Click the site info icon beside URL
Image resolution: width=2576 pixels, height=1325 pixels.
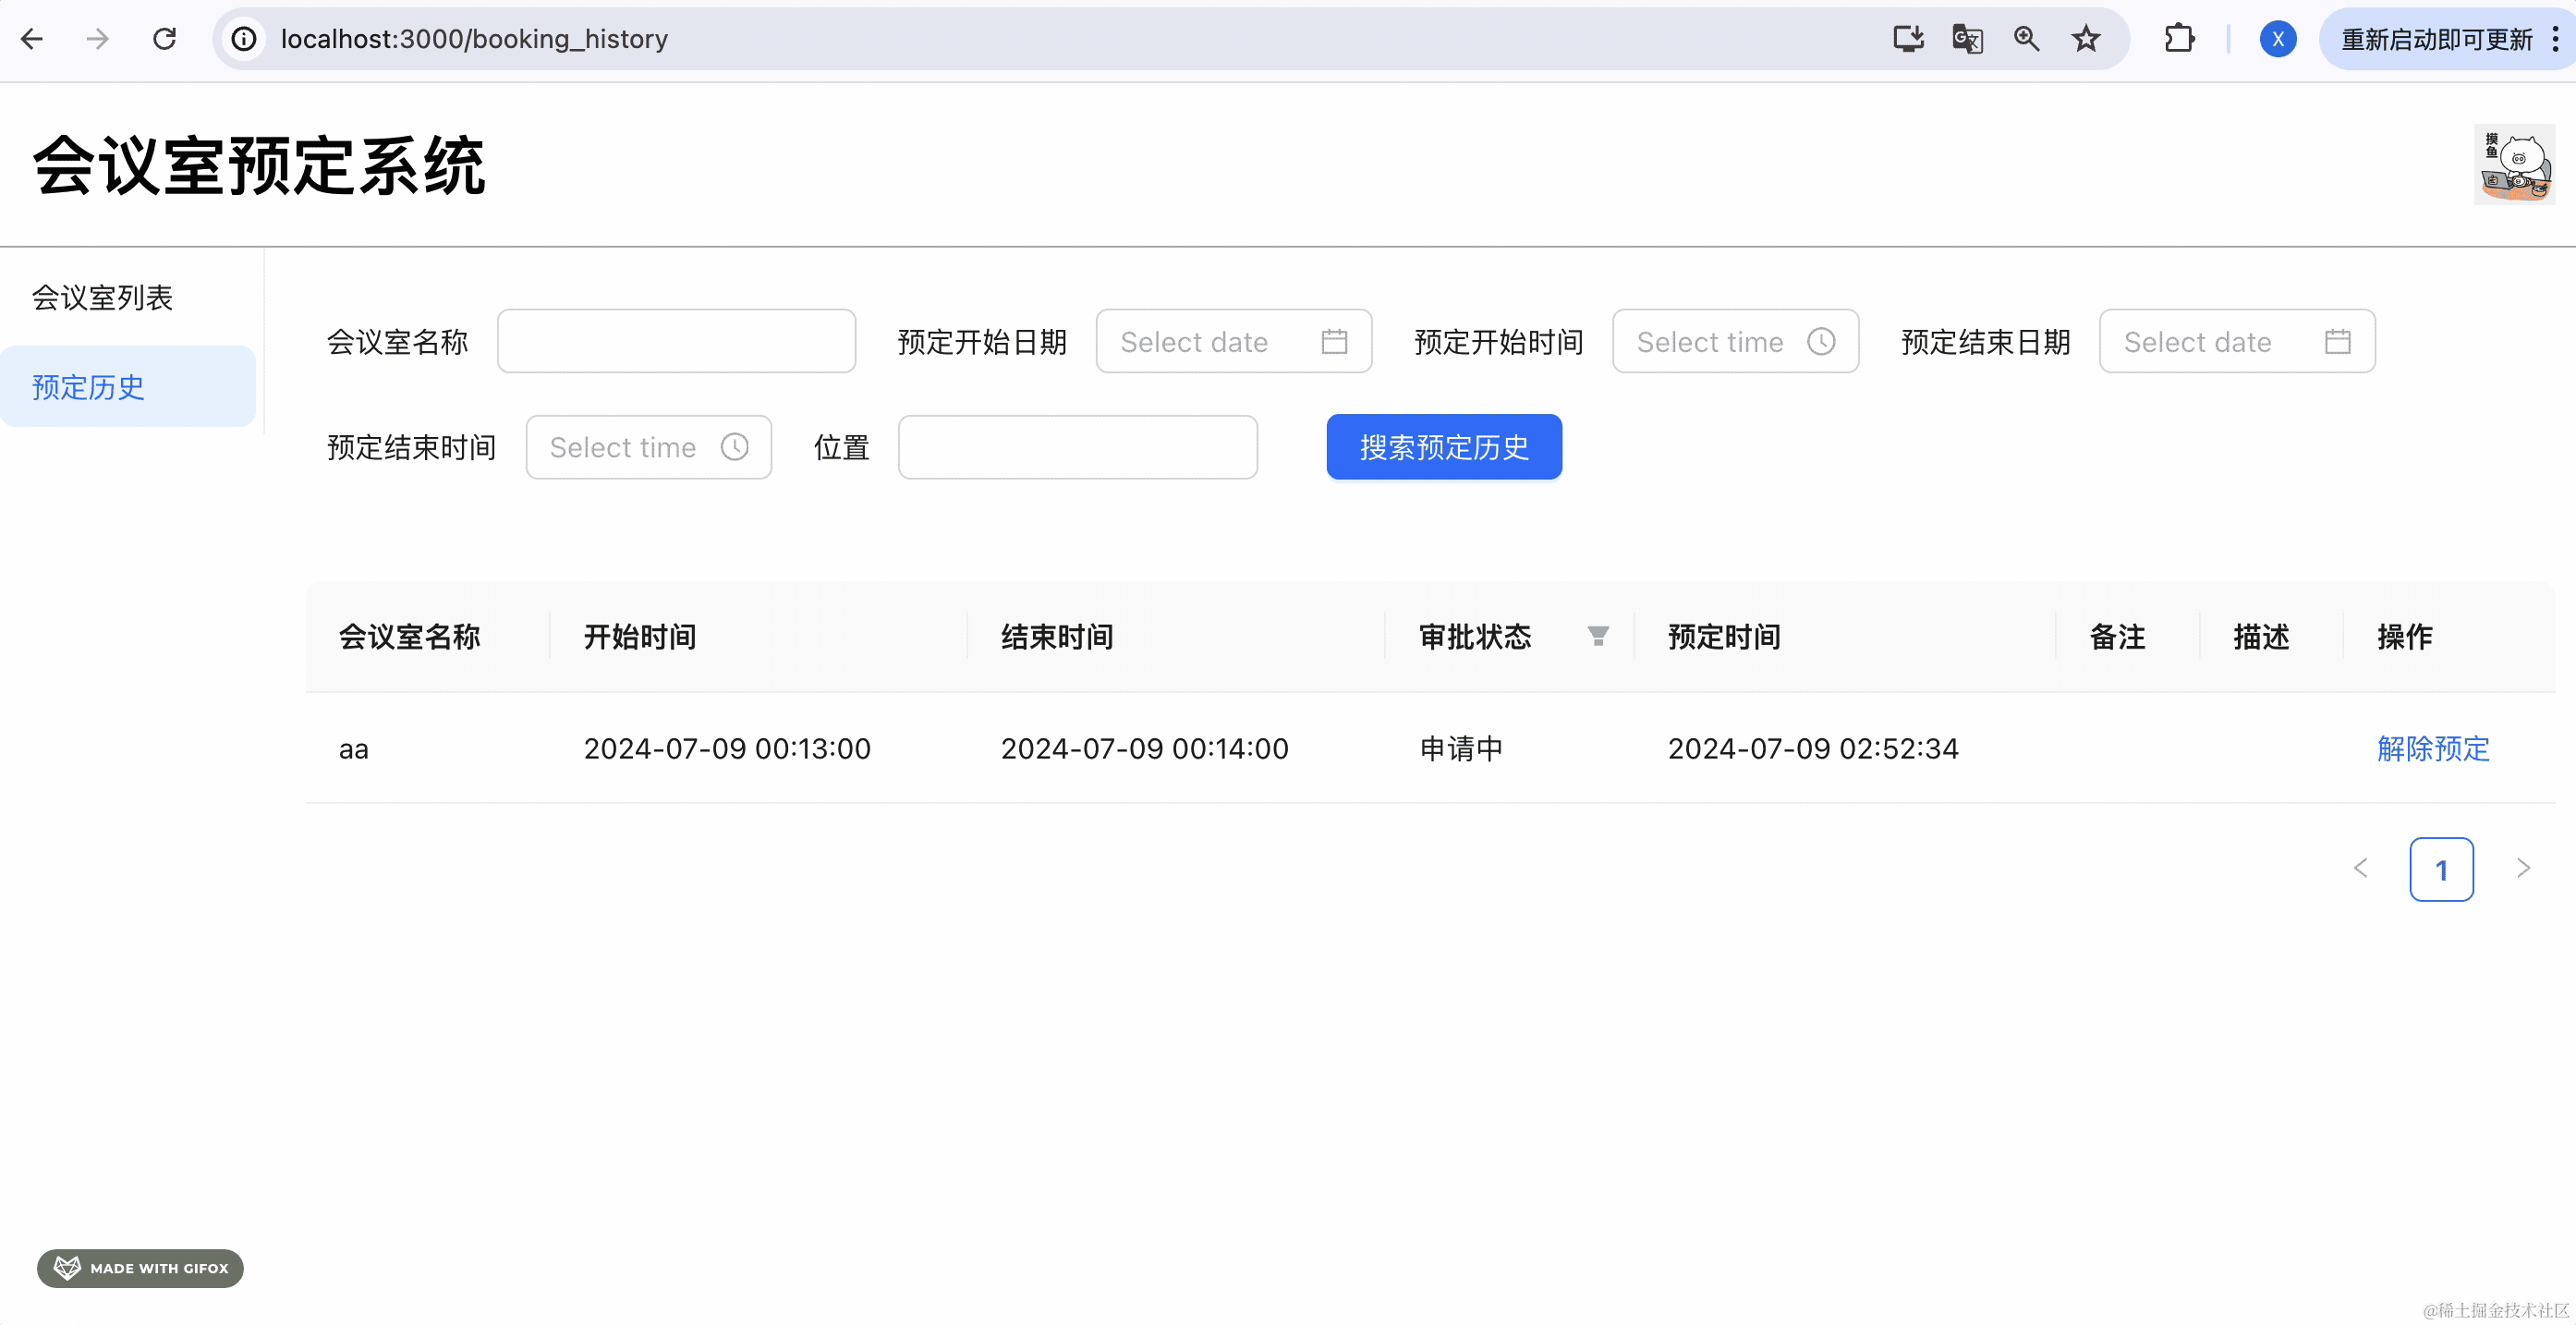click(244, 39)
